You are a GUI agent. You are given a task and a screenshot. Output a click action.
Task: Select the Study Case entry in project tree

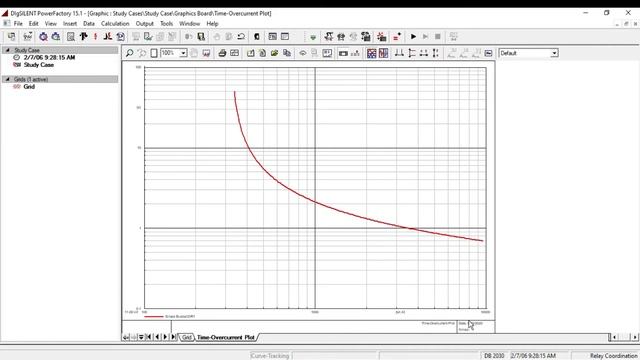(x=38, y=65)
